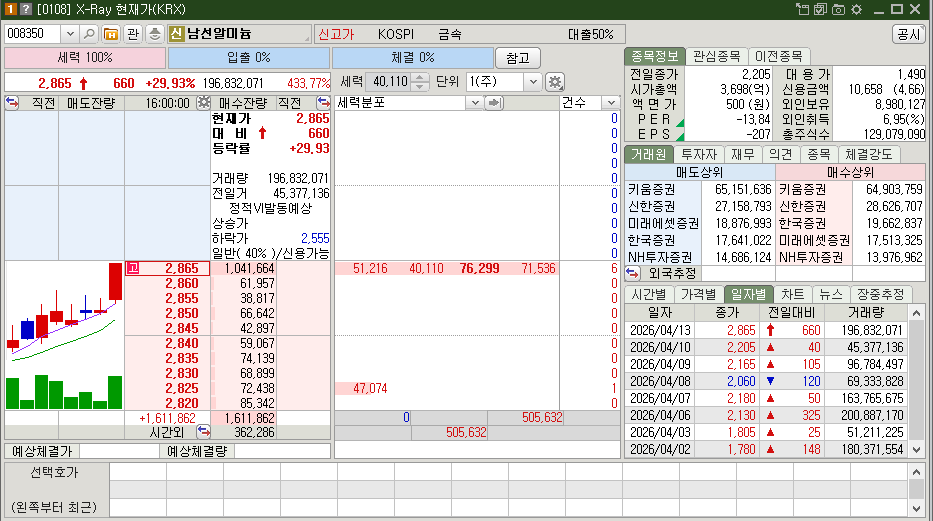Click the magnifier stock search icon
This screenshot has width=933, height=521.
[x=89, y=33]
